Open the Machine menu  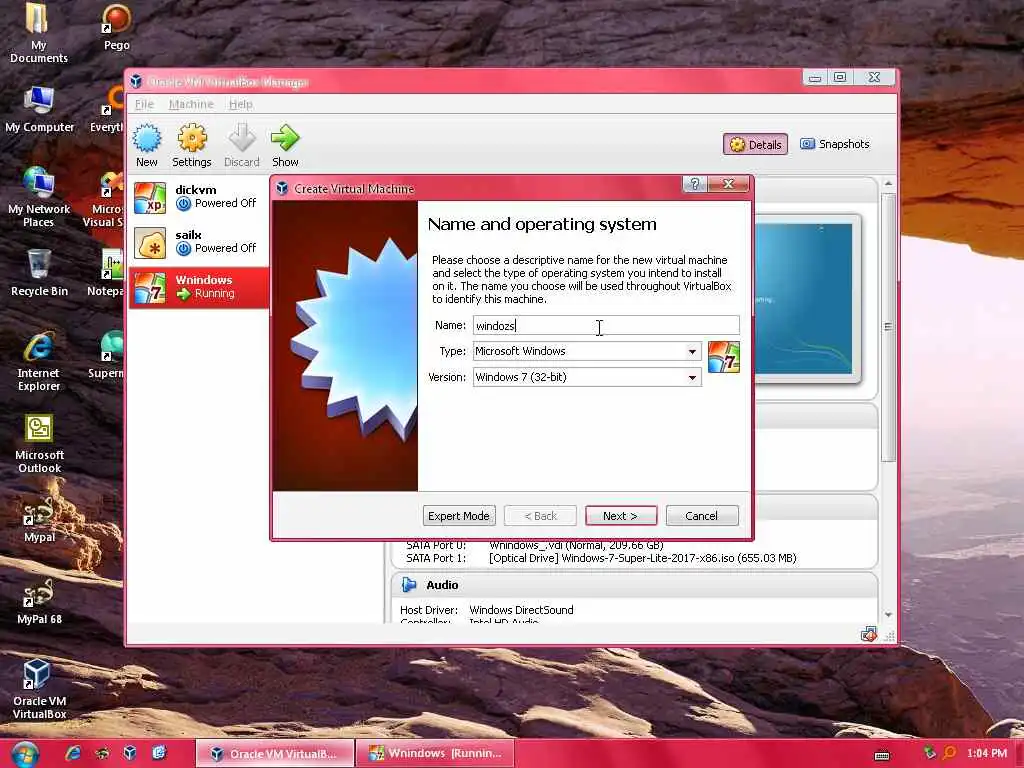pyautogui.click(x=191, y=104)
